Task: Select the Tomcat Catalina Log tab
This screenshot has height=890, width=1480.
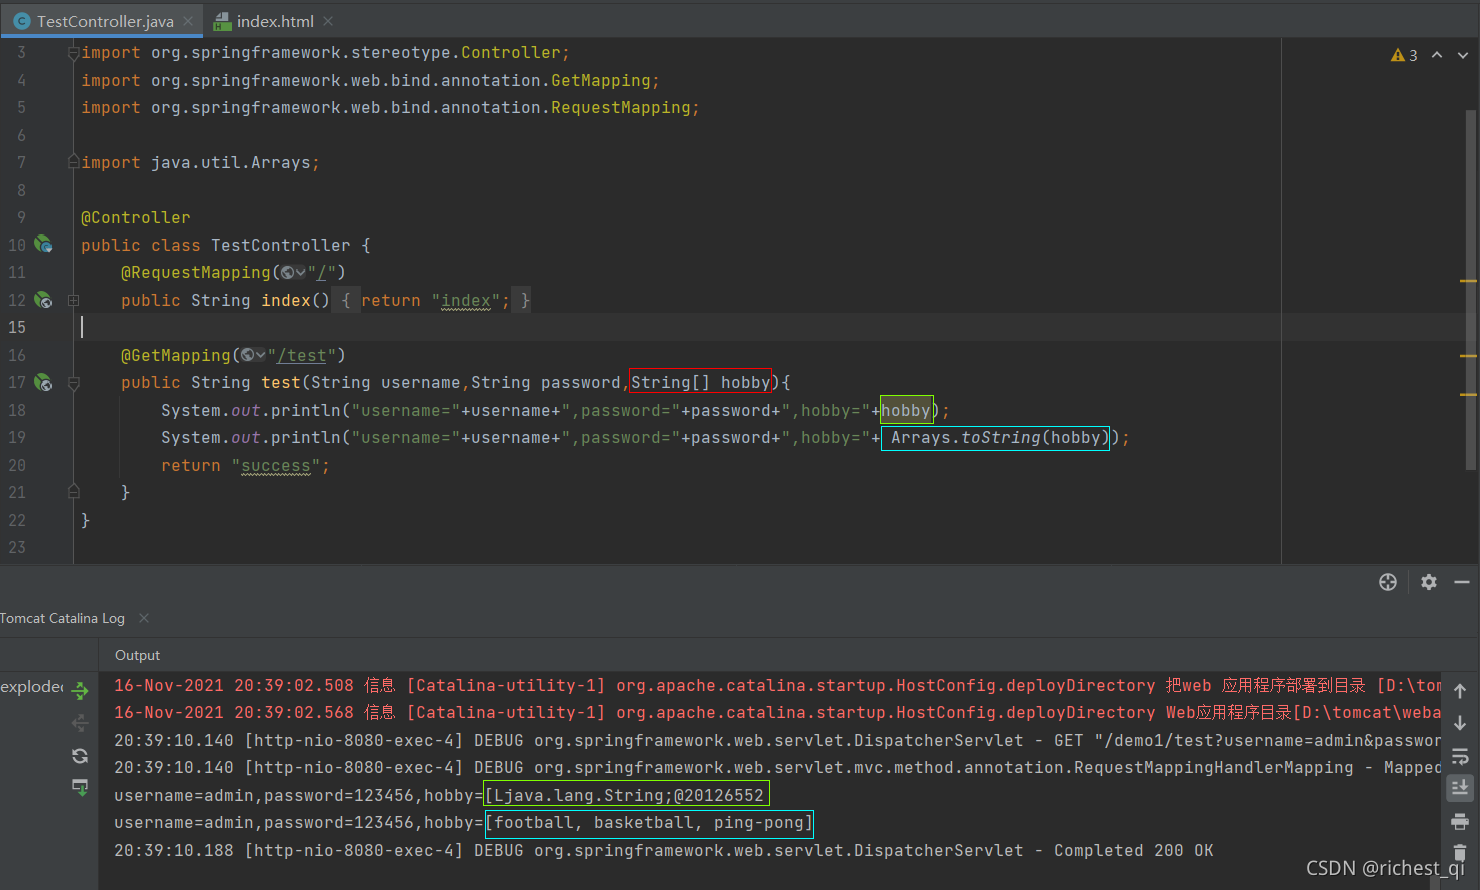Action: (x=63, y=618)
